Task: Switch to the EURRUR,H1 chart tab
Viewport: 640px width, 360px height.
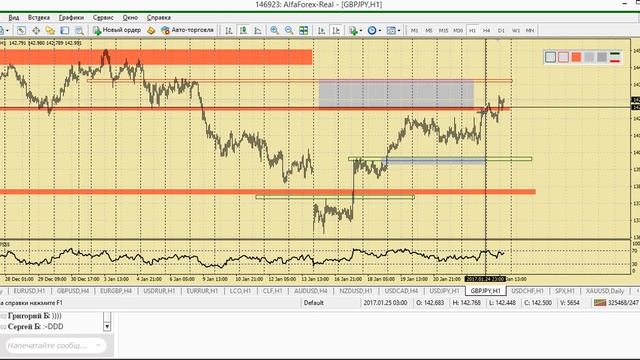Action: 202,291
